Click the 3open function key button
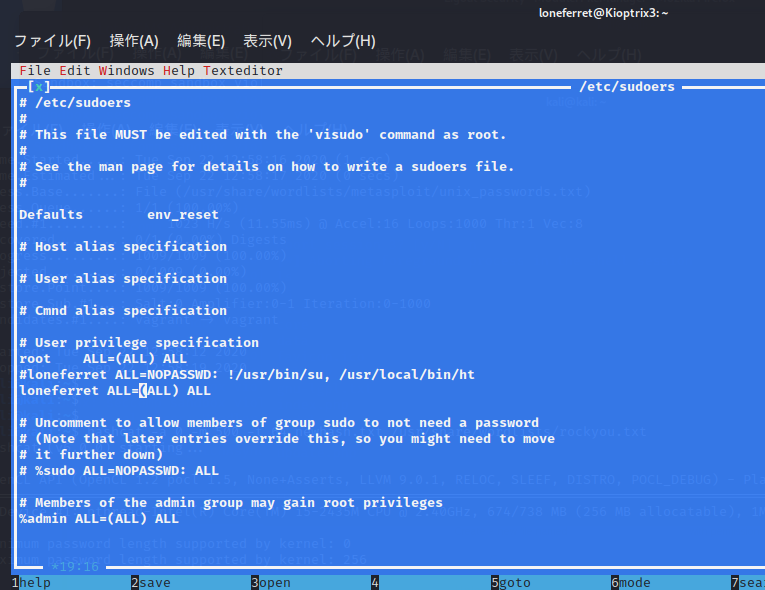765x590 pixels. tap(271, 583)
